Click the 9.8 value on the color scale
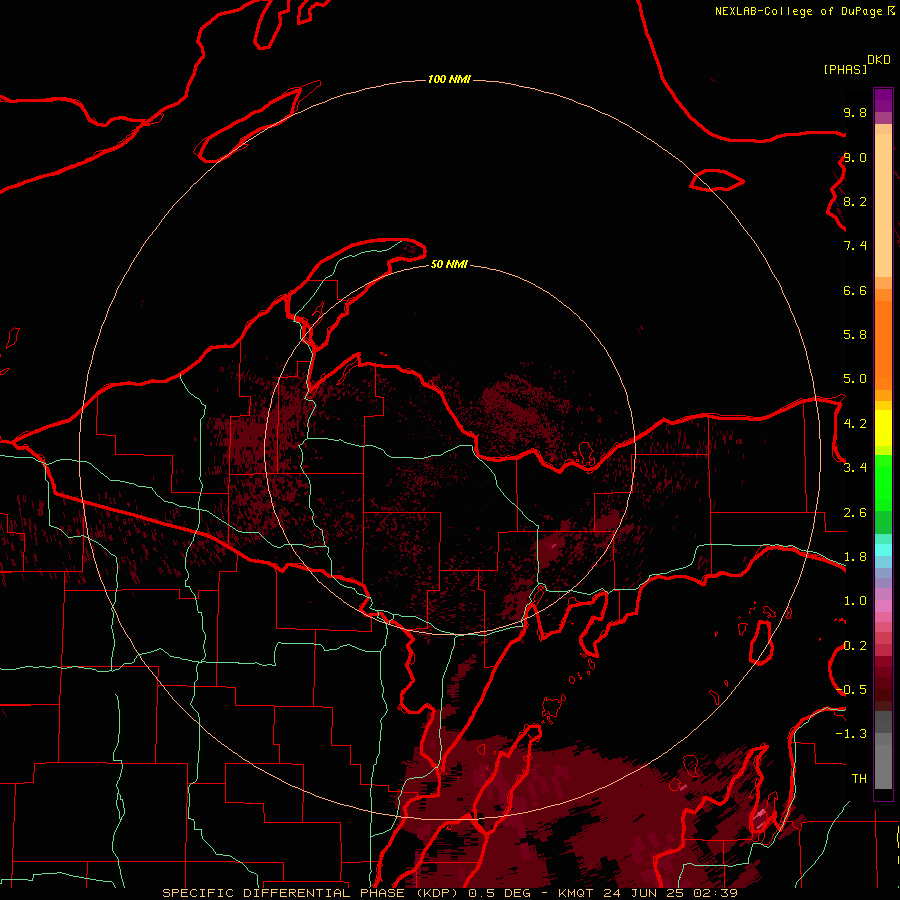Screen dimensions: 900x900 (x=855, y=112)
